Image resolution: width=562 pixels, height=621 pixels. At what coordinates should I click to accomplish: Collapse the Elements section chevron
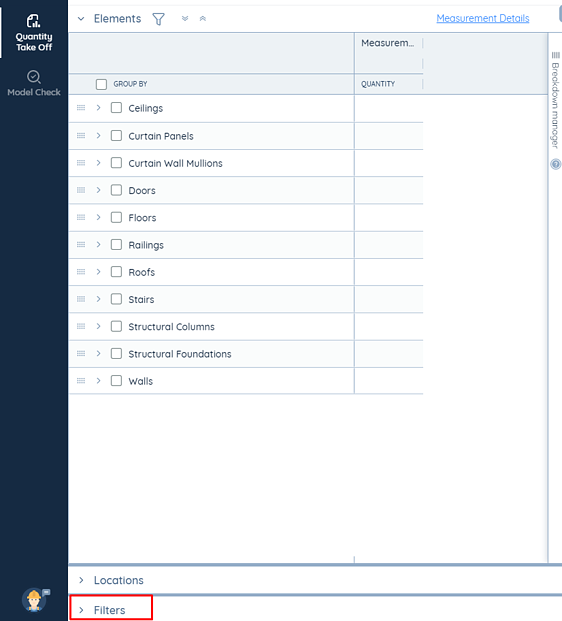tap(81, 19)
